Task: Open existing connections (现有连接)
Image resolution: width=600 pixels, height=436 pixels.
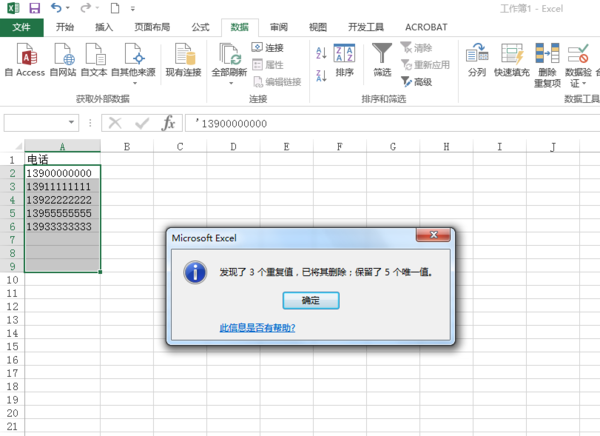Action: coord(184,60)
